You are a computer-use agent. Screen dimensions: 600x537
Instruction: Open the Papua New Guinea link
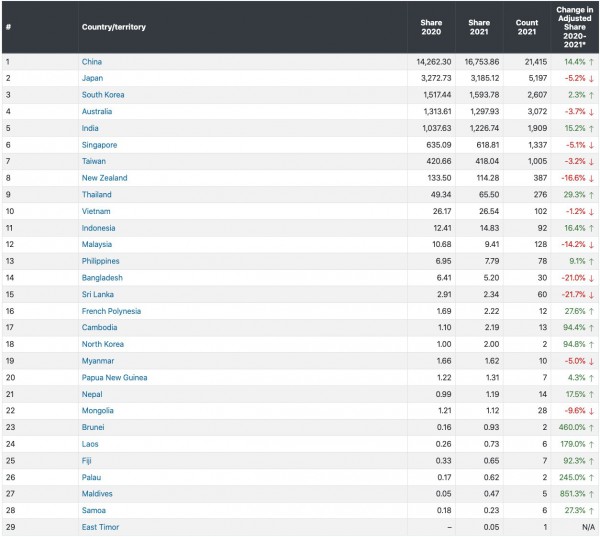click(x=114, y=377)
